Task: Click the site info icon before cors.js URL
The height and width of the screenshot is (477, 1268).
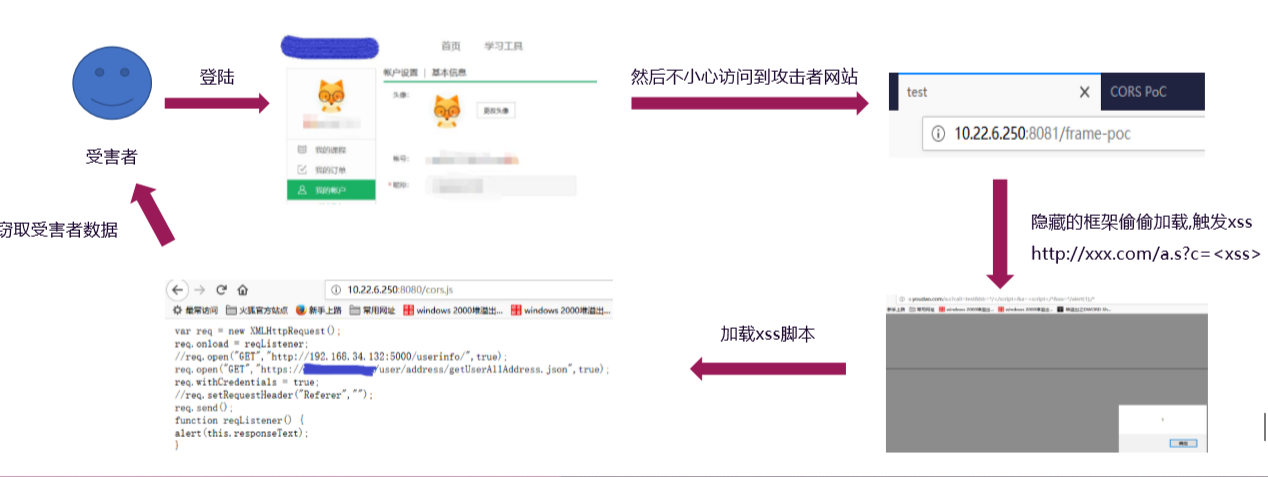Action: point(335,290)
